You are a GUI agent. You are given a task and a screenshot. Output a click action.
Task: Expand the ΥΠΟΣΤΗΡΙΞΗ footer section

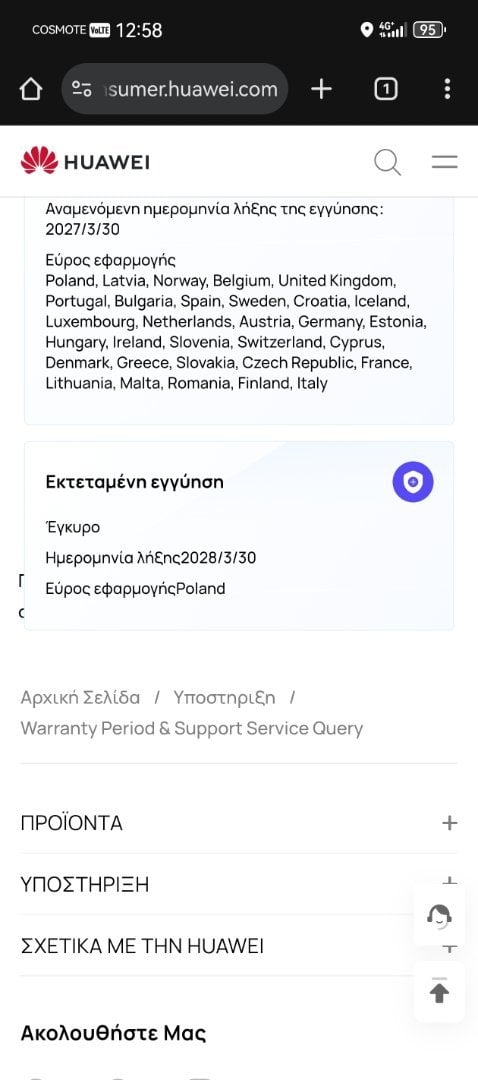point(239,884)
